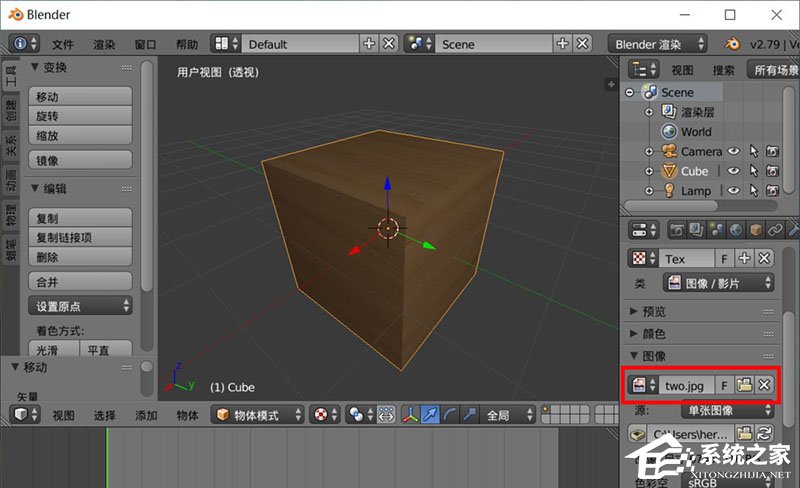The width and height of the screenshot is (800, 488).
Task: Toggle fake user F for Tex
Action: click(x=724, y=258)
